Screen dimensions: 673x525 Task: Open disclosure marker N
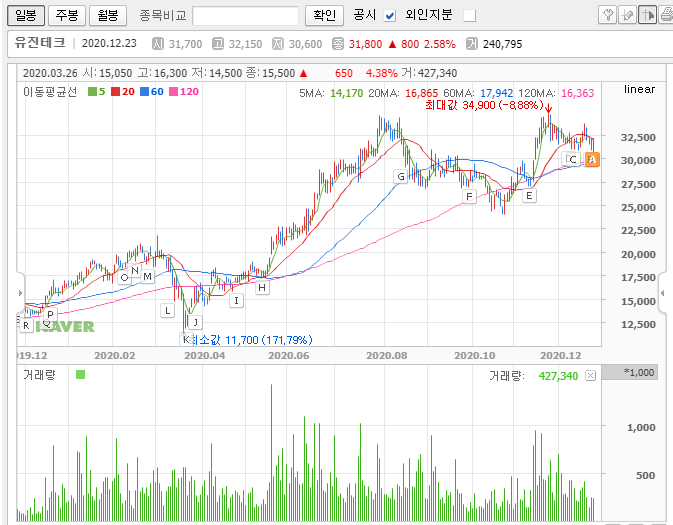[x=135, y=271]
